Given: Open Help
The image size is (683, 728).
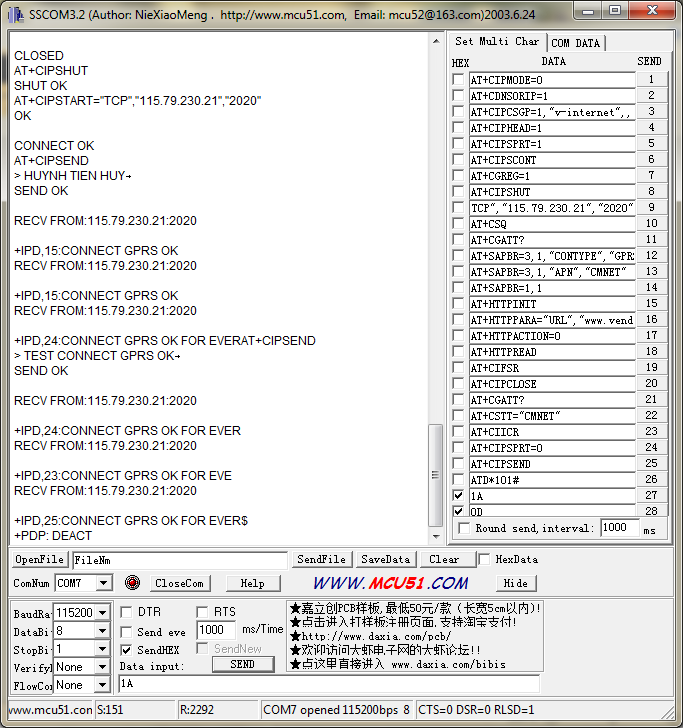Looking at the screenshot, I should [x=253, y=583].
